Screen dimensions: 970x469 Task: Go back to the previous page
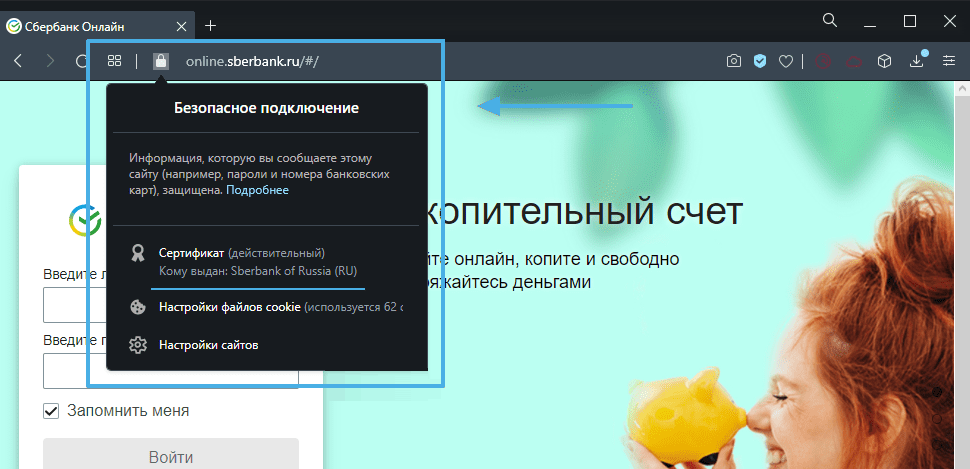(x=18, y=62)
